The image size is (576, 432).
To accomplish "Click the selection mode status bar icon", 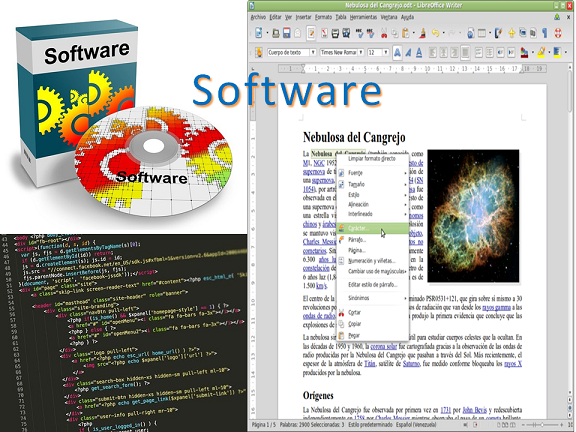I will click(465, 425).
